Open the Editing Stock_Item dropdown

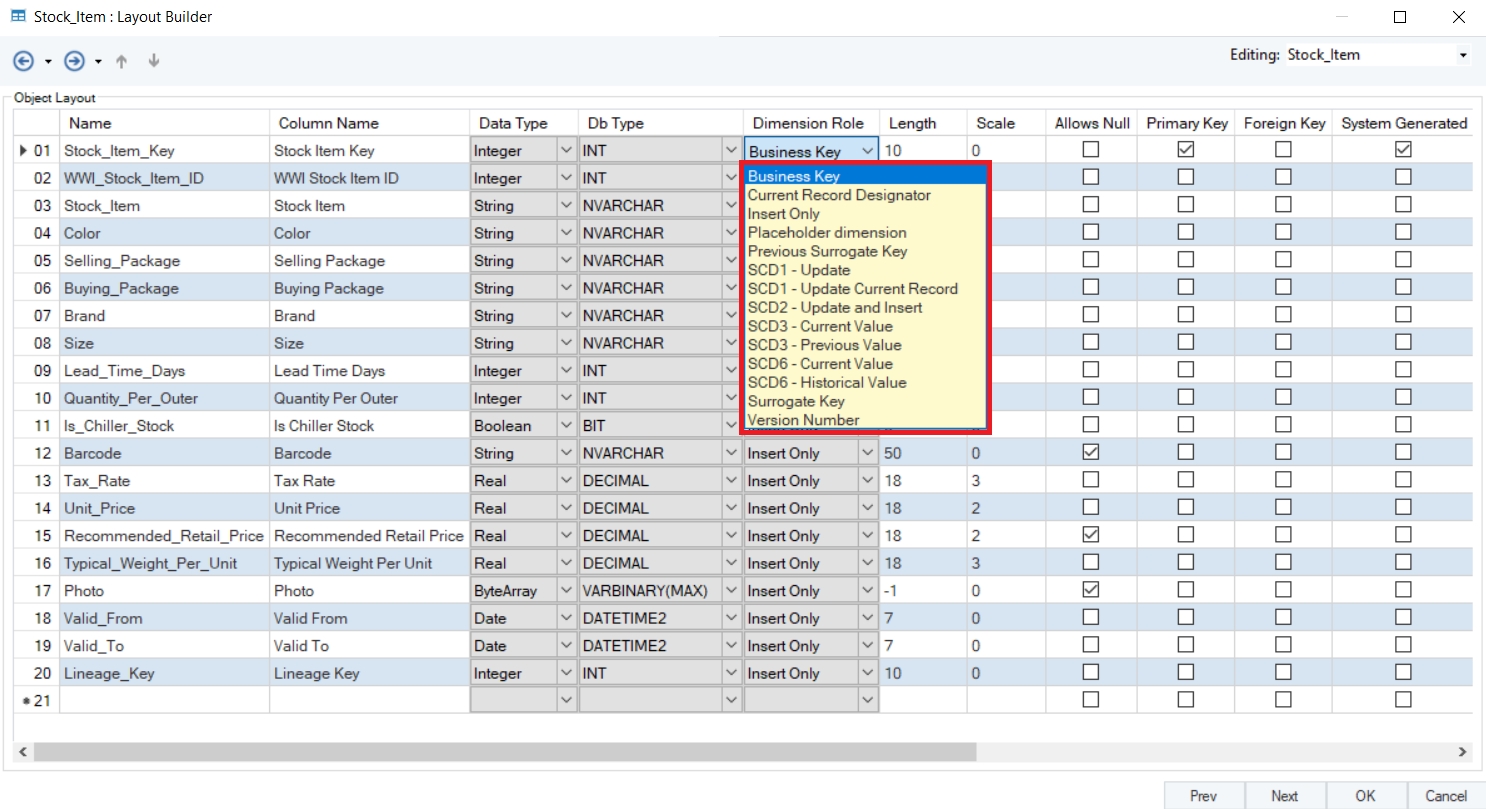click(x=1463, y=55)
